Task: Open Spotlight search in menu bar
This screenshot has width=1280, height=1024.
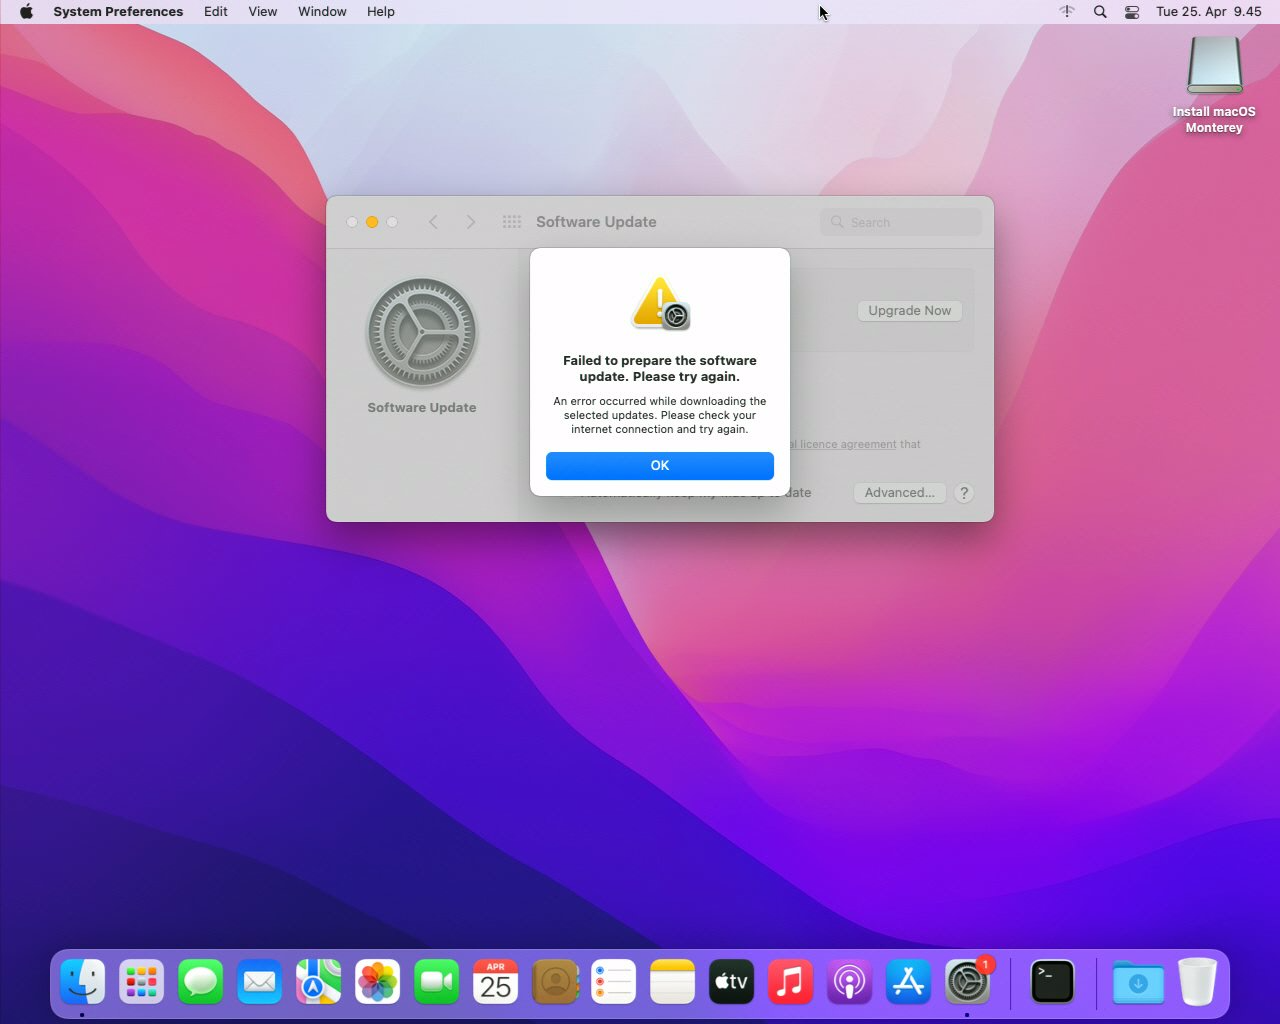Action: (x=1100, y=12)
